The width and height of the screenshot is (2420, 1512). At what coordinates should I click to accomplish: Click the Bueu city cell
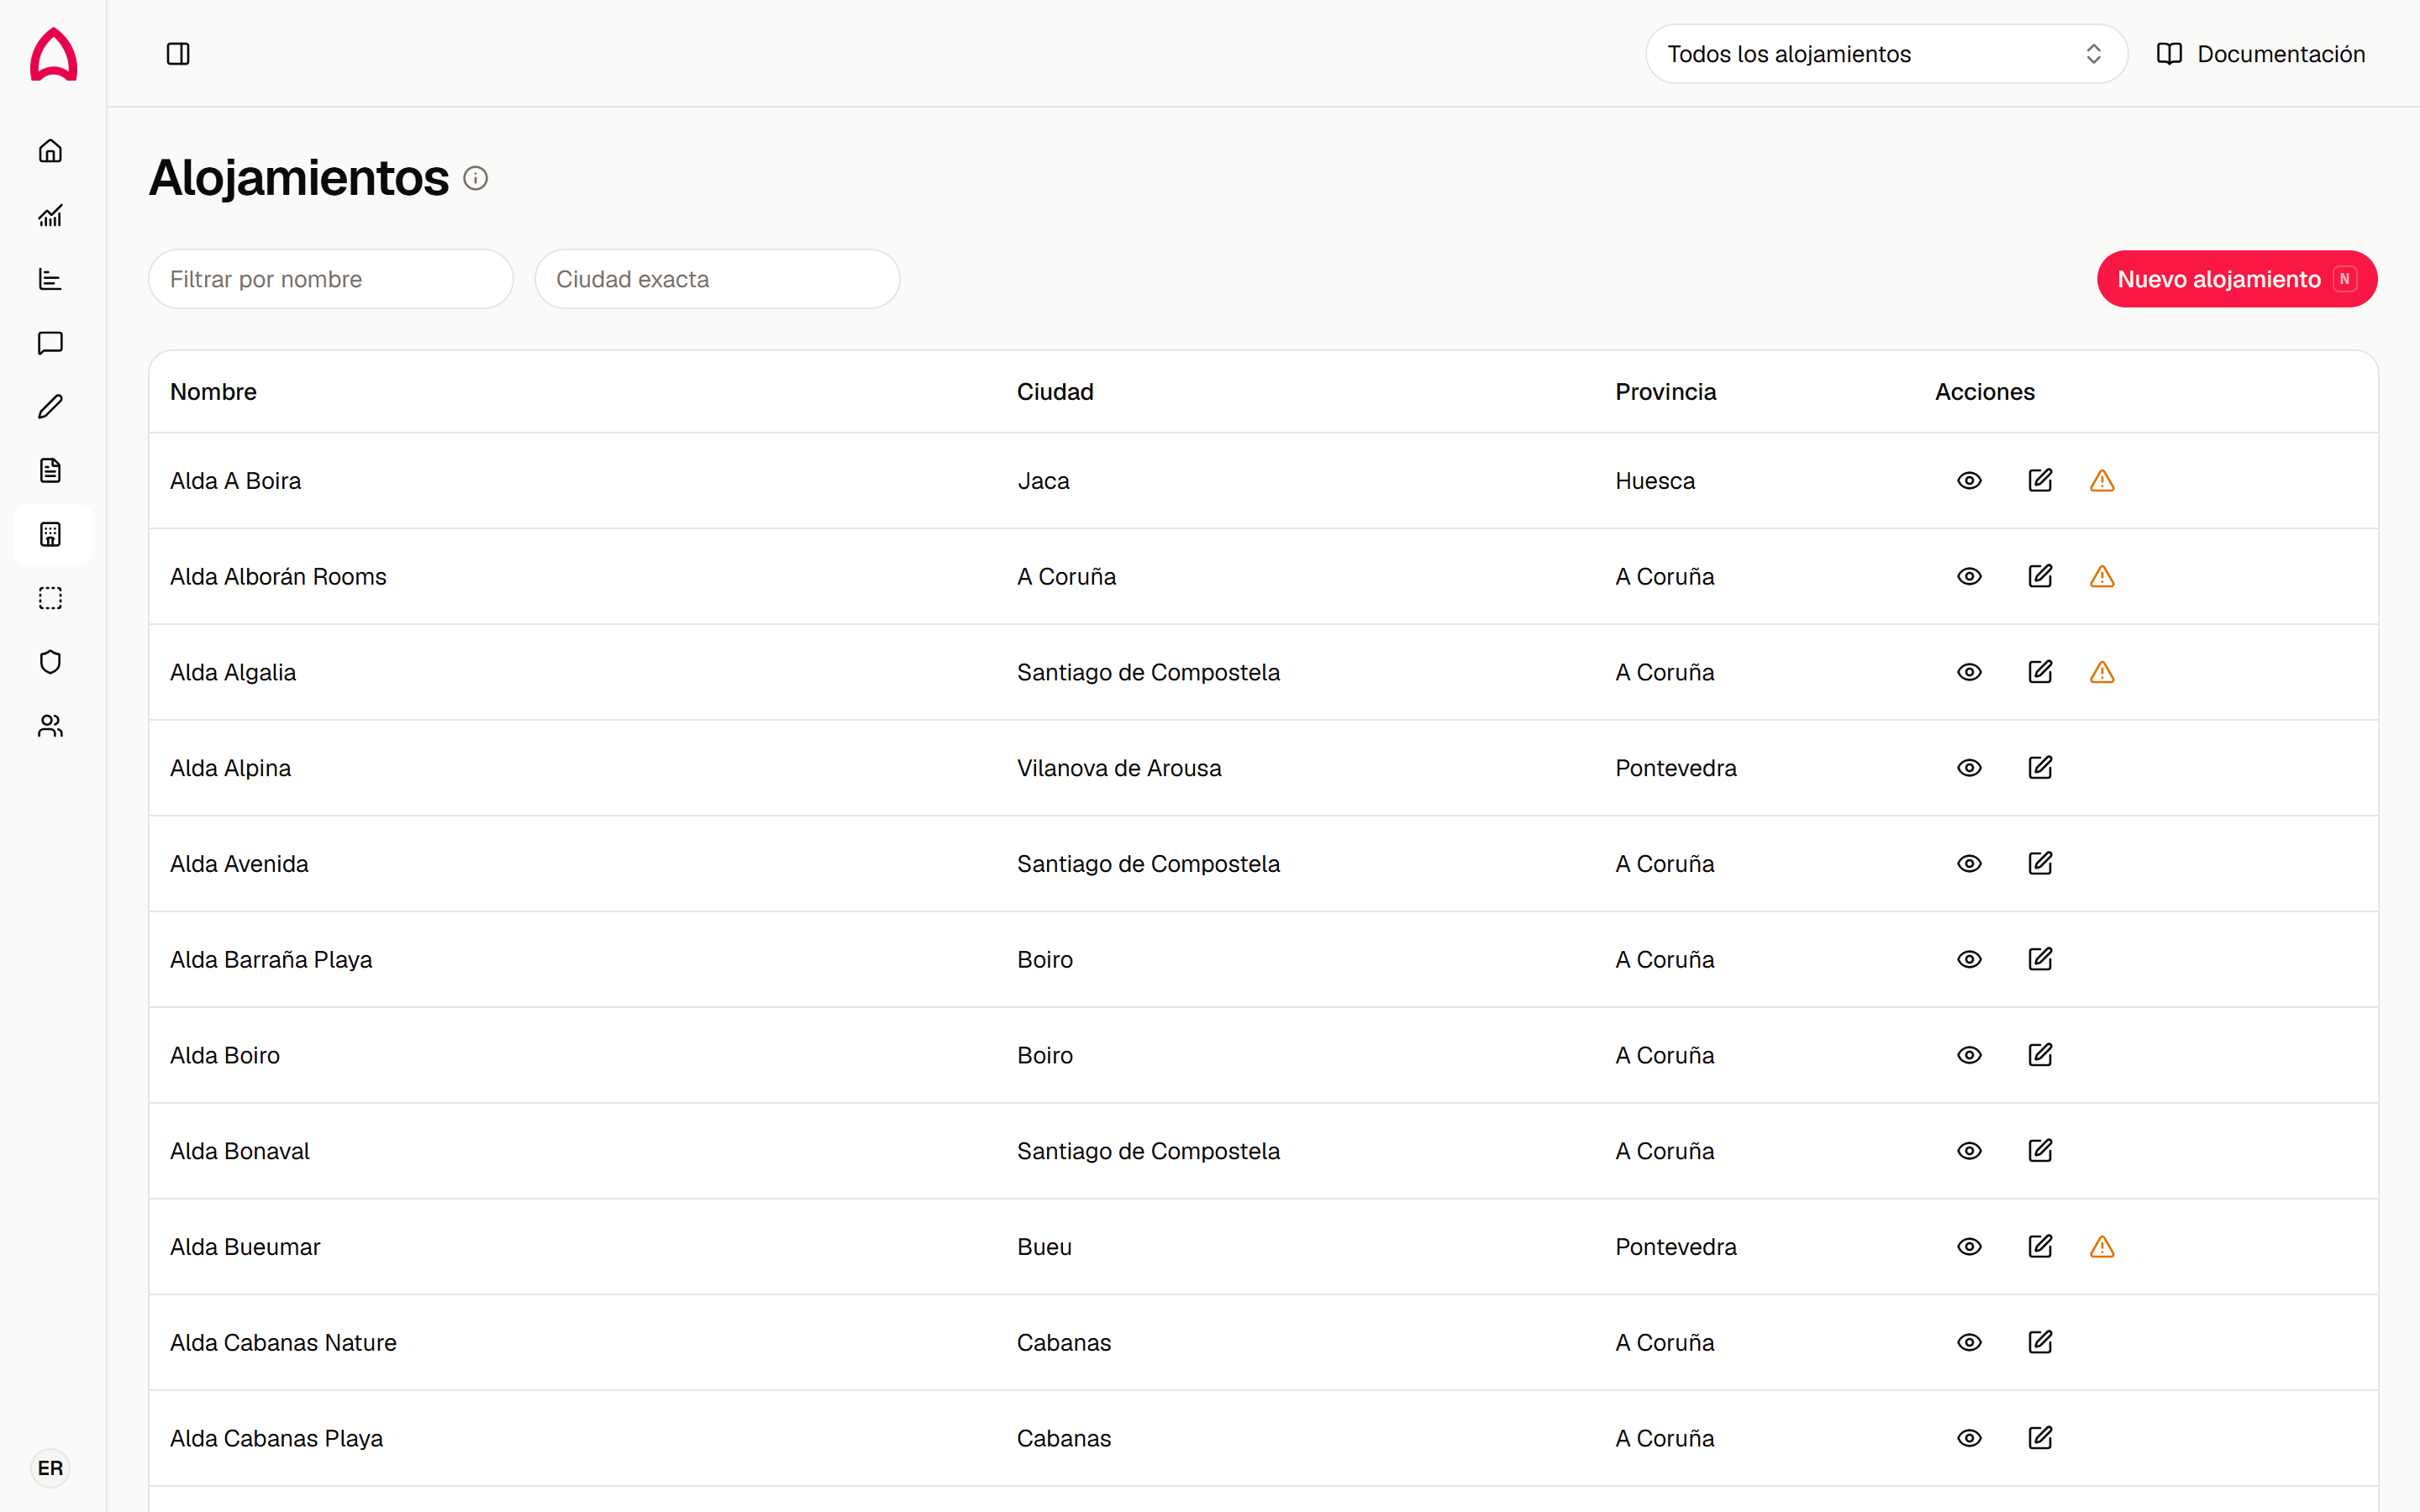coord(1044,1247)
